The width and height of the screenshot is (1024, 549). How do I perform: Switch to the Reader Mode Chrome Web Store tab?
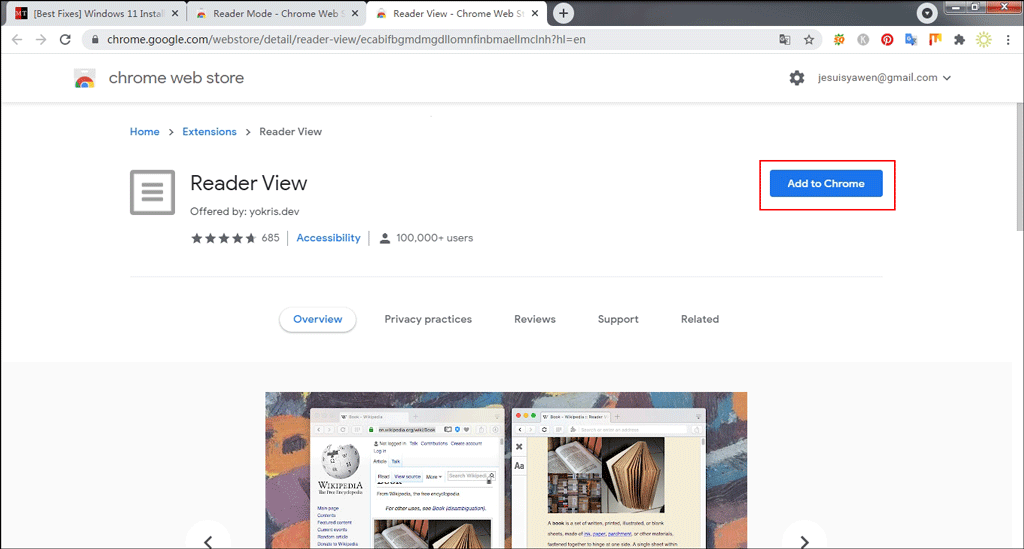pos(277,13)
